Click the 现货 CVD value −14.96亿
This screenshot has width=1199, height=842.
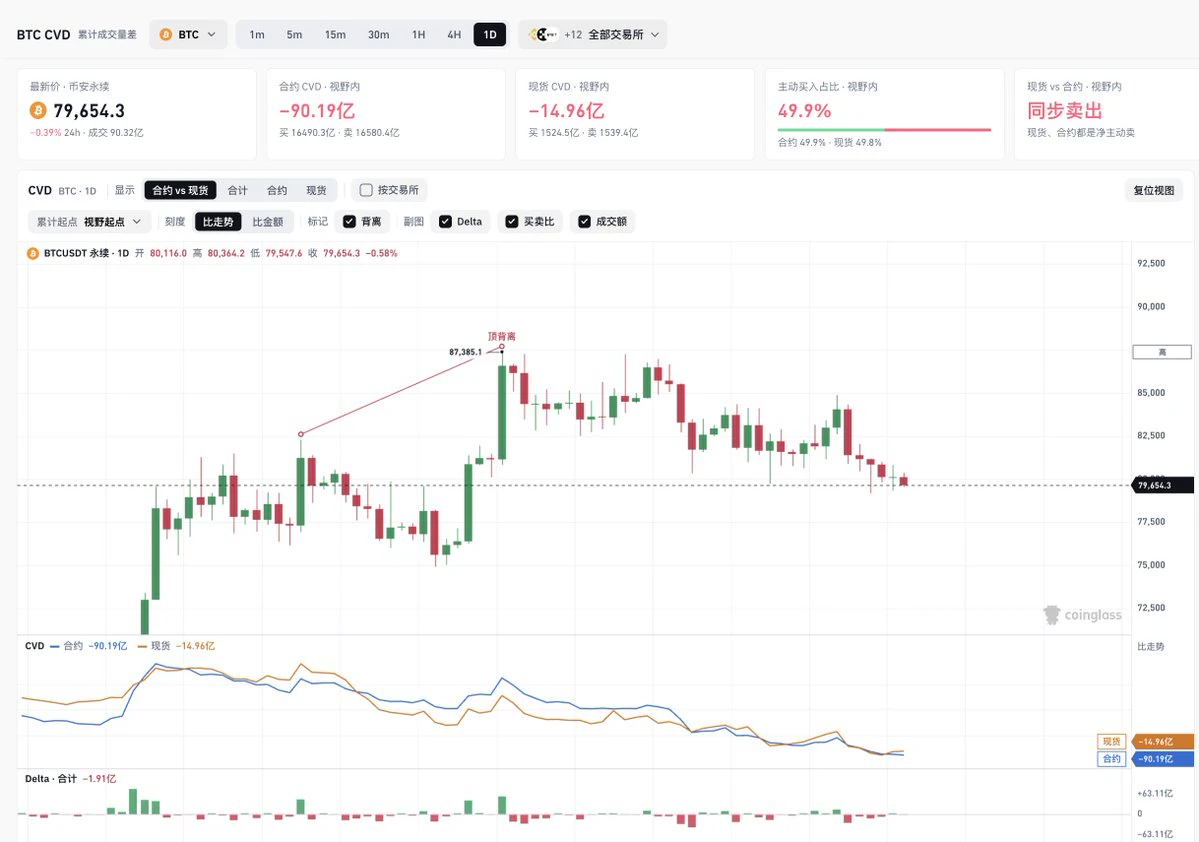point(567,111)
